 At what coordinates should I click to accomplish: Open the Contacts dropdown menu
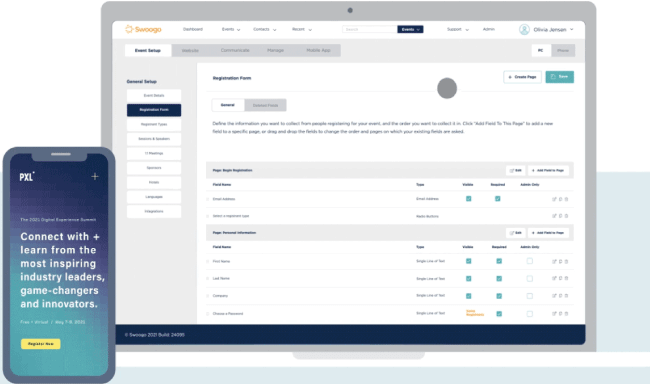coord(264,29)
